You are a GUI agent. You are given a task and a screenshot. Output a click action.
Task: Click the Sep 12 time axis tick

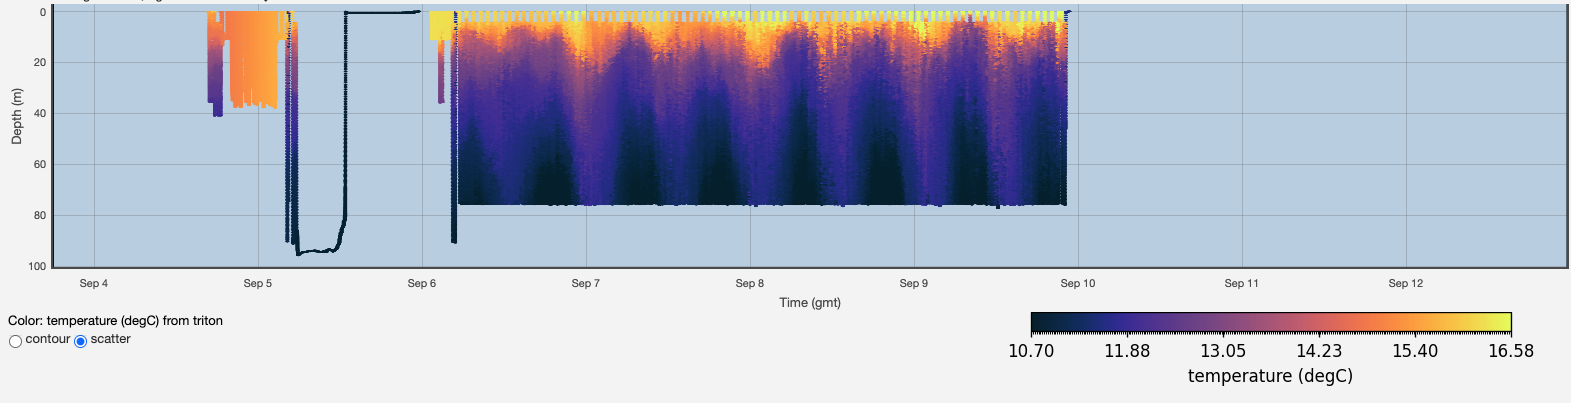point(1405,283)
